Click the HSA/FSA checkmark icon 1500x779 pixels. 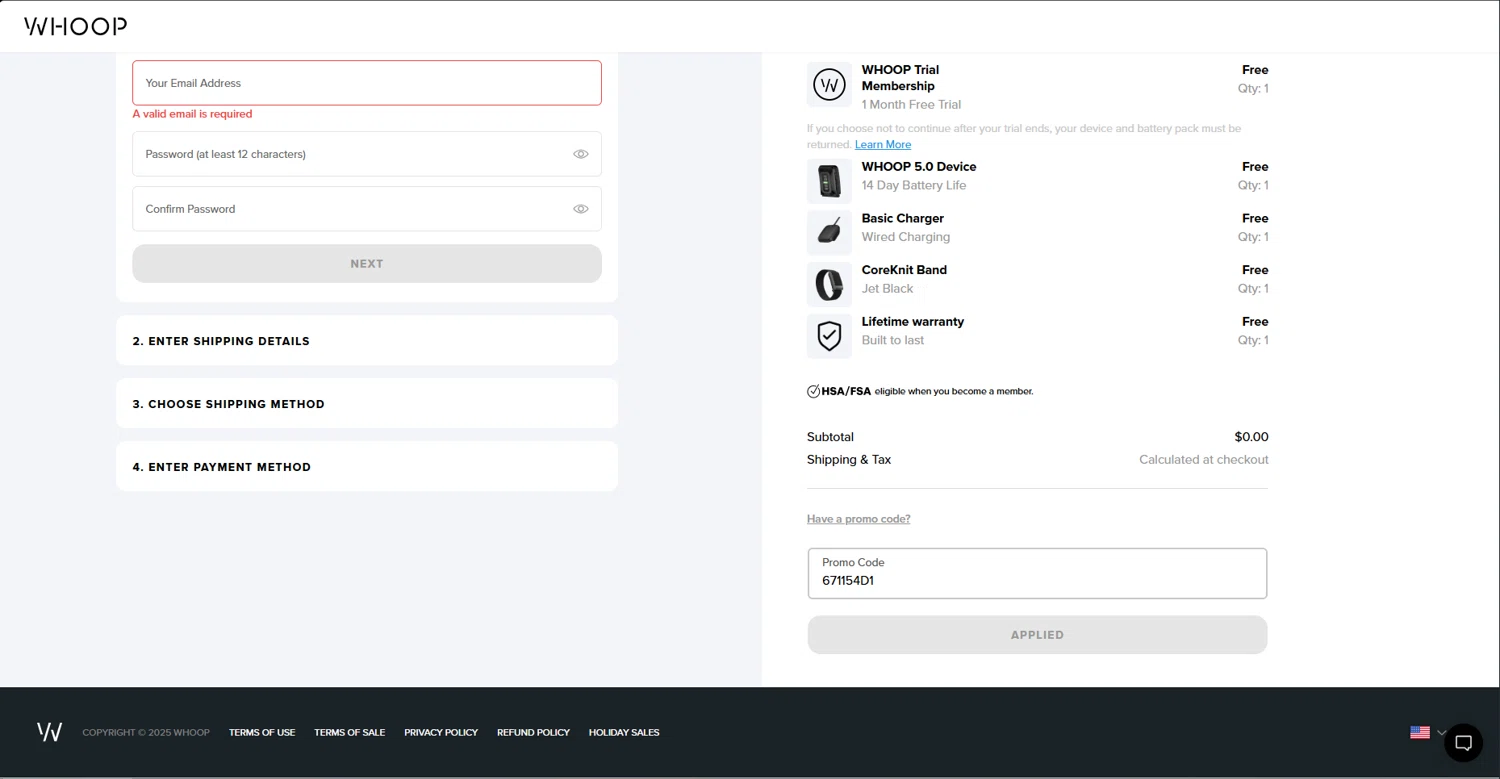click(814, 391)
